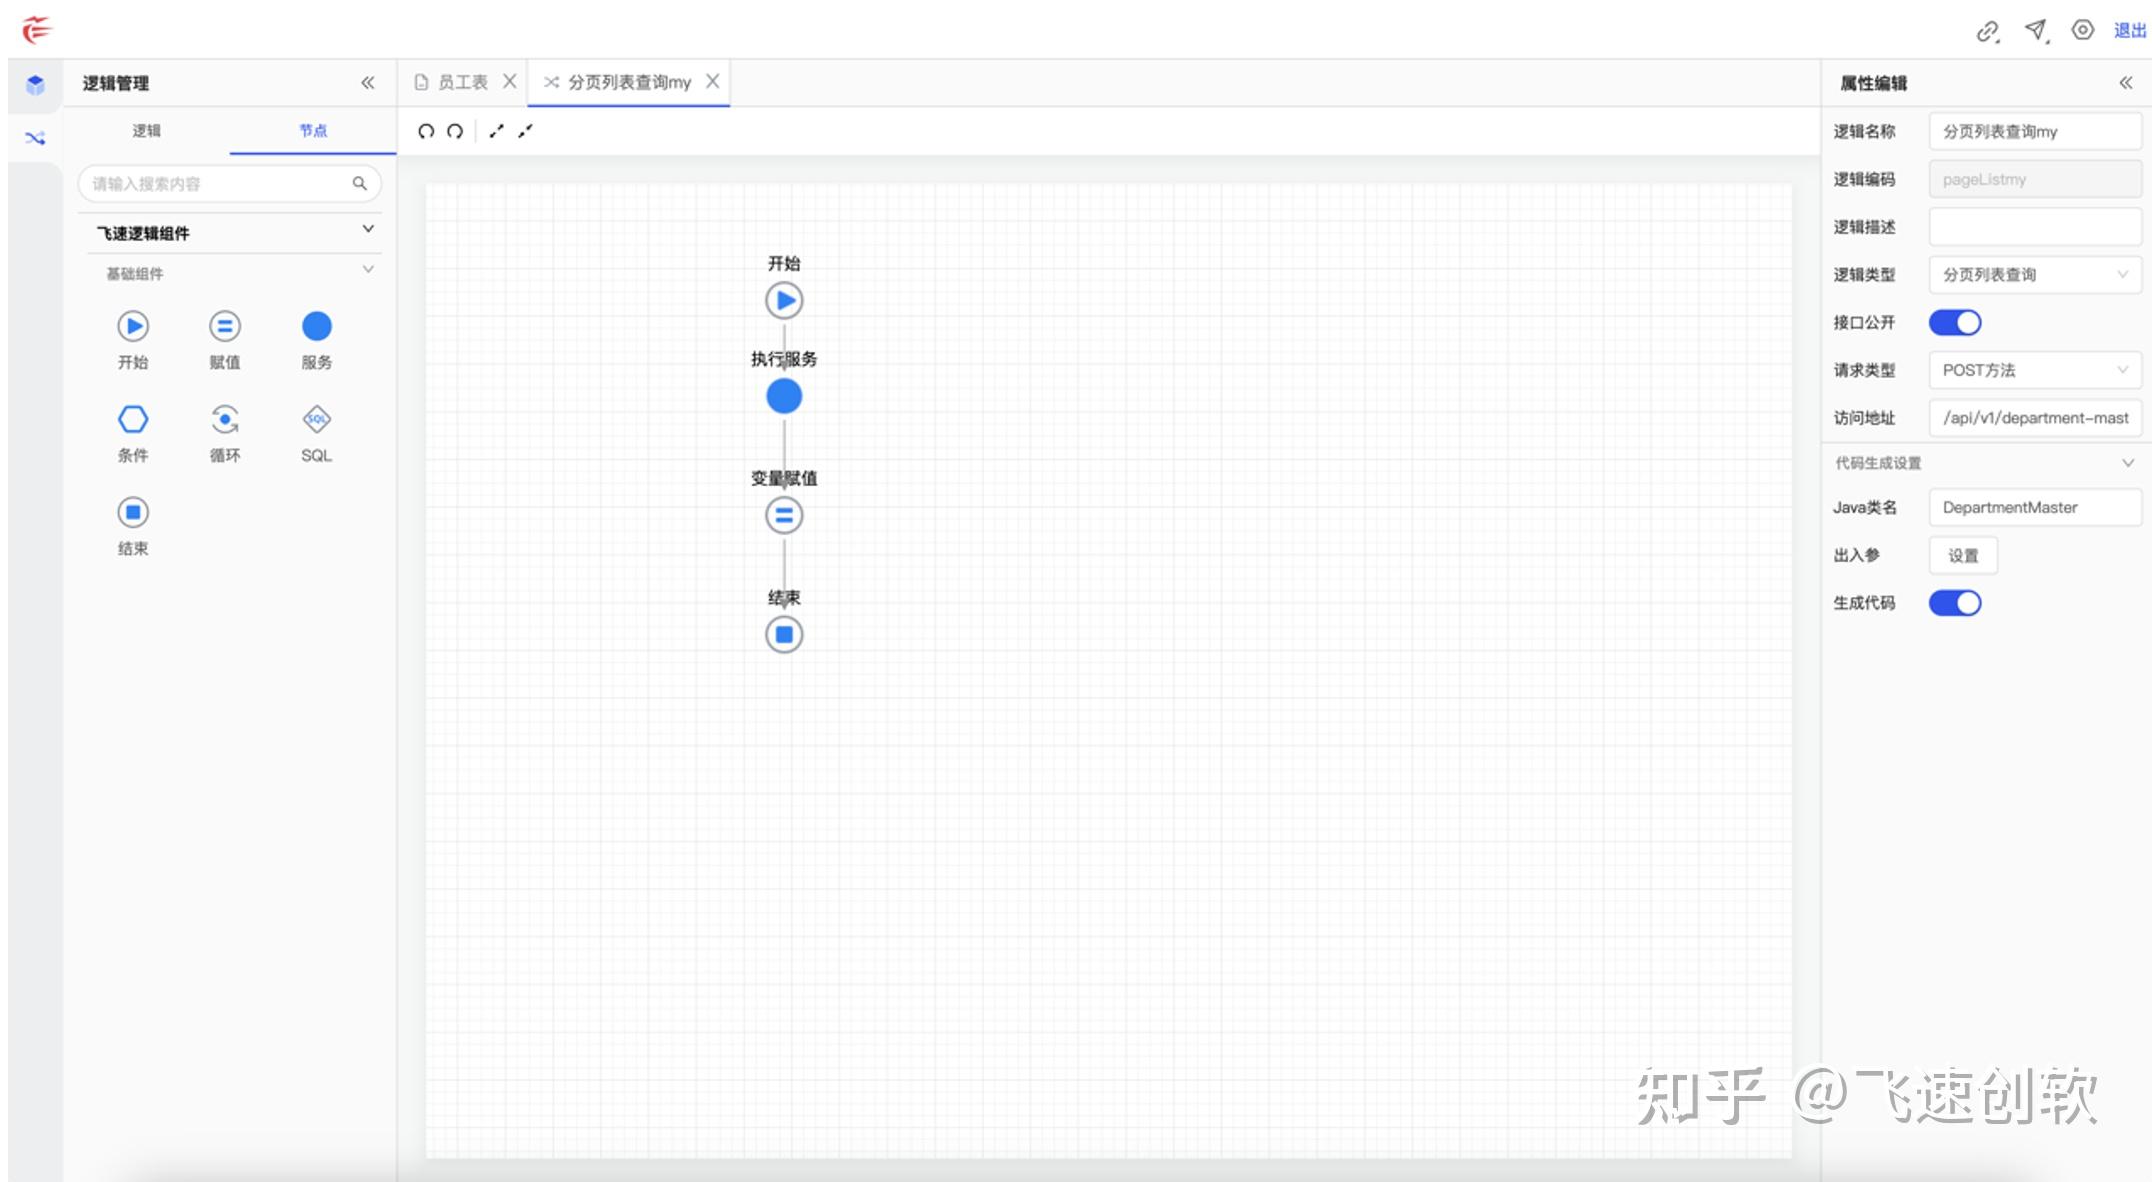The image size is (2152, 1182).
Task: Collapse the 飞速逻辑组件 group
Action: click(x=368, y=230)
